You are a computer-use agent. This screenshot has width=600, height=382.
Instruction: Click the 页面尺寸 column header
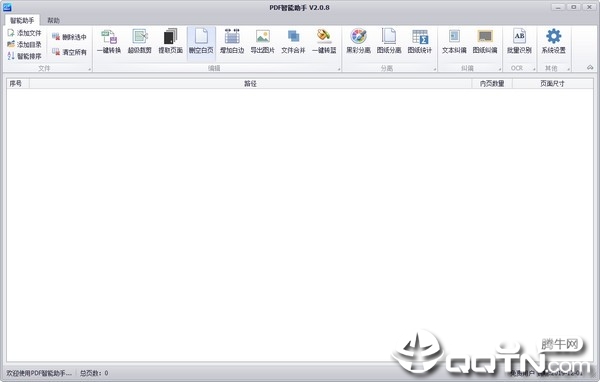coord(553,83)
